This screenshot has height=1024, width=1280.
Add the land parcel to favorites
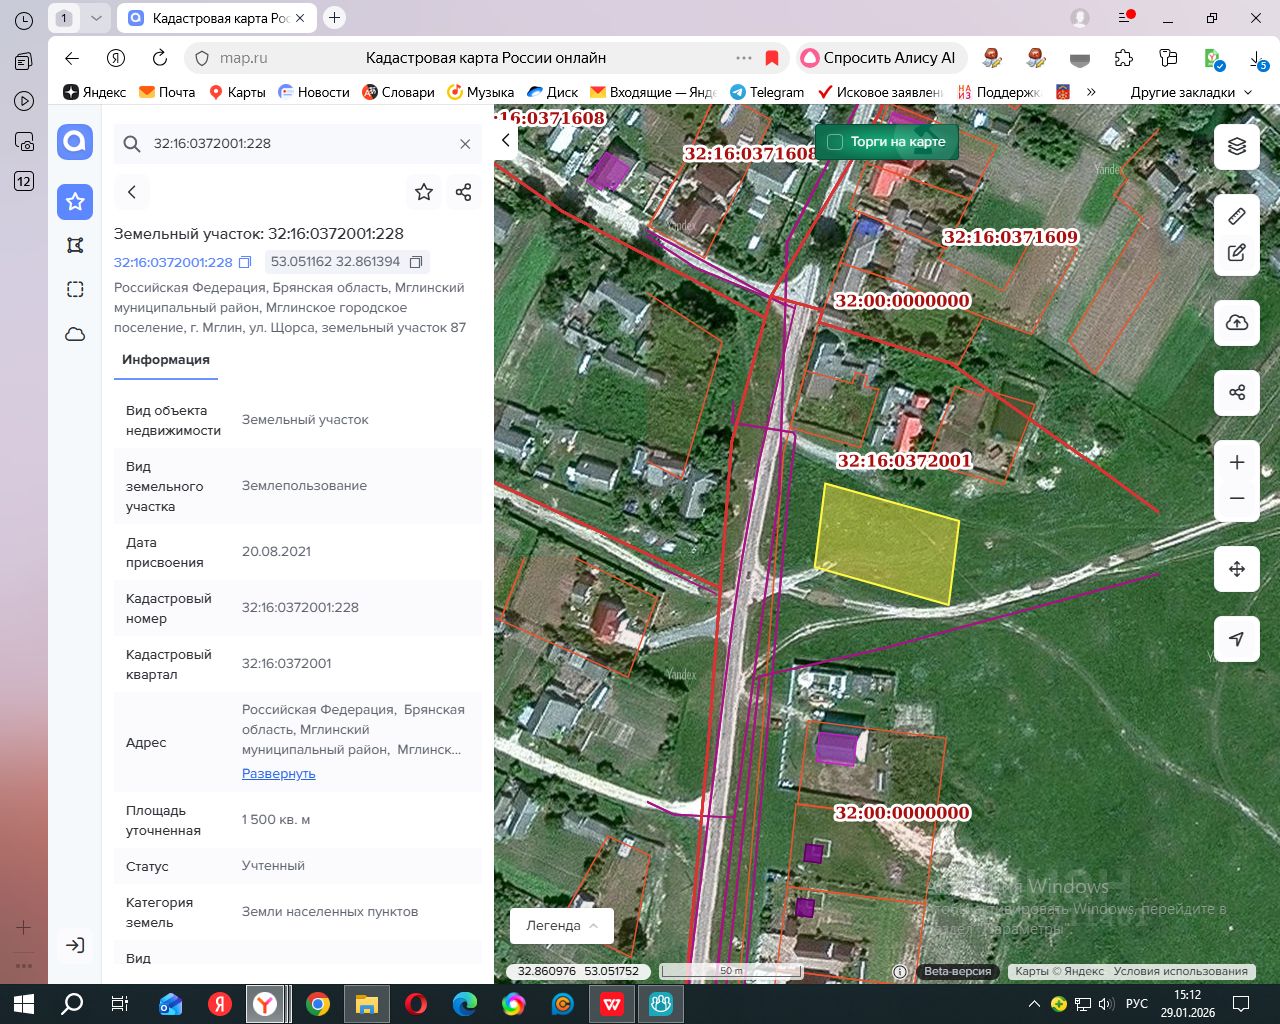424,192
